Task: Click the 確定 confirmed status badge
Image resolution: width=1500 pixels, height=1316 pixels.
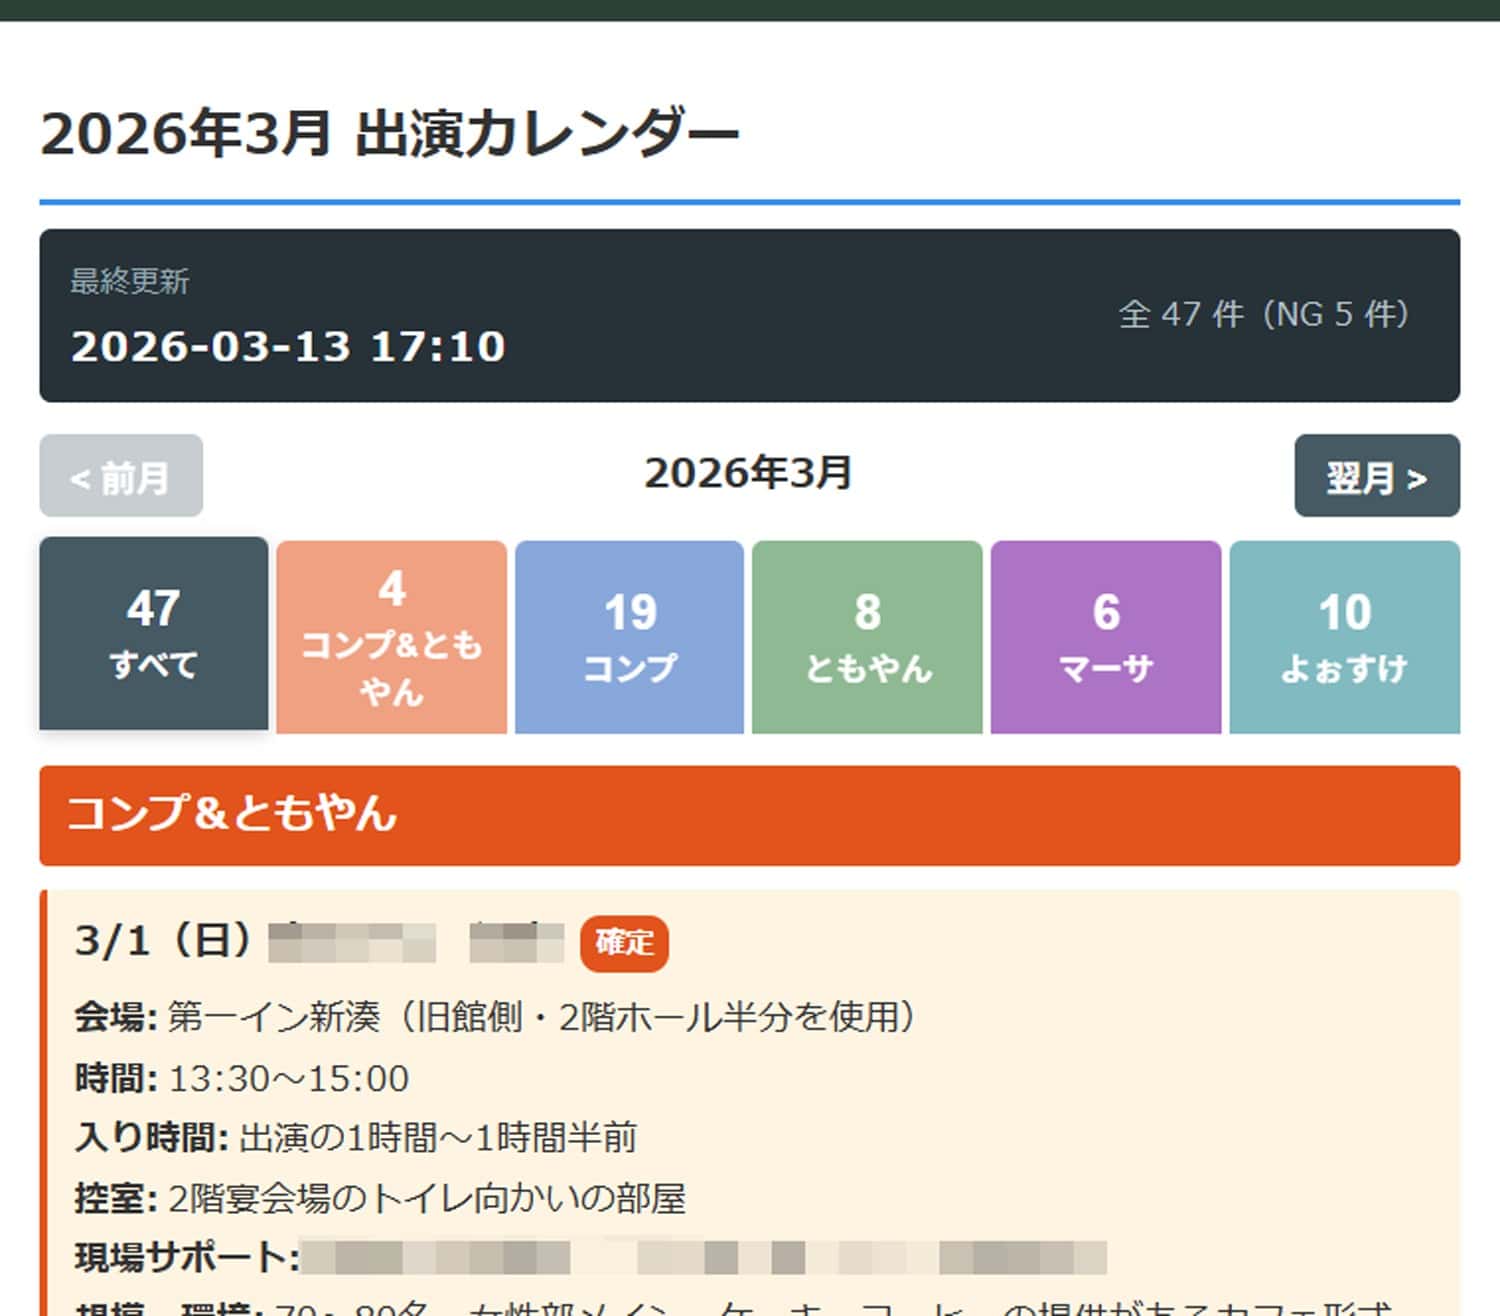Action: click(x=623, y=941)
